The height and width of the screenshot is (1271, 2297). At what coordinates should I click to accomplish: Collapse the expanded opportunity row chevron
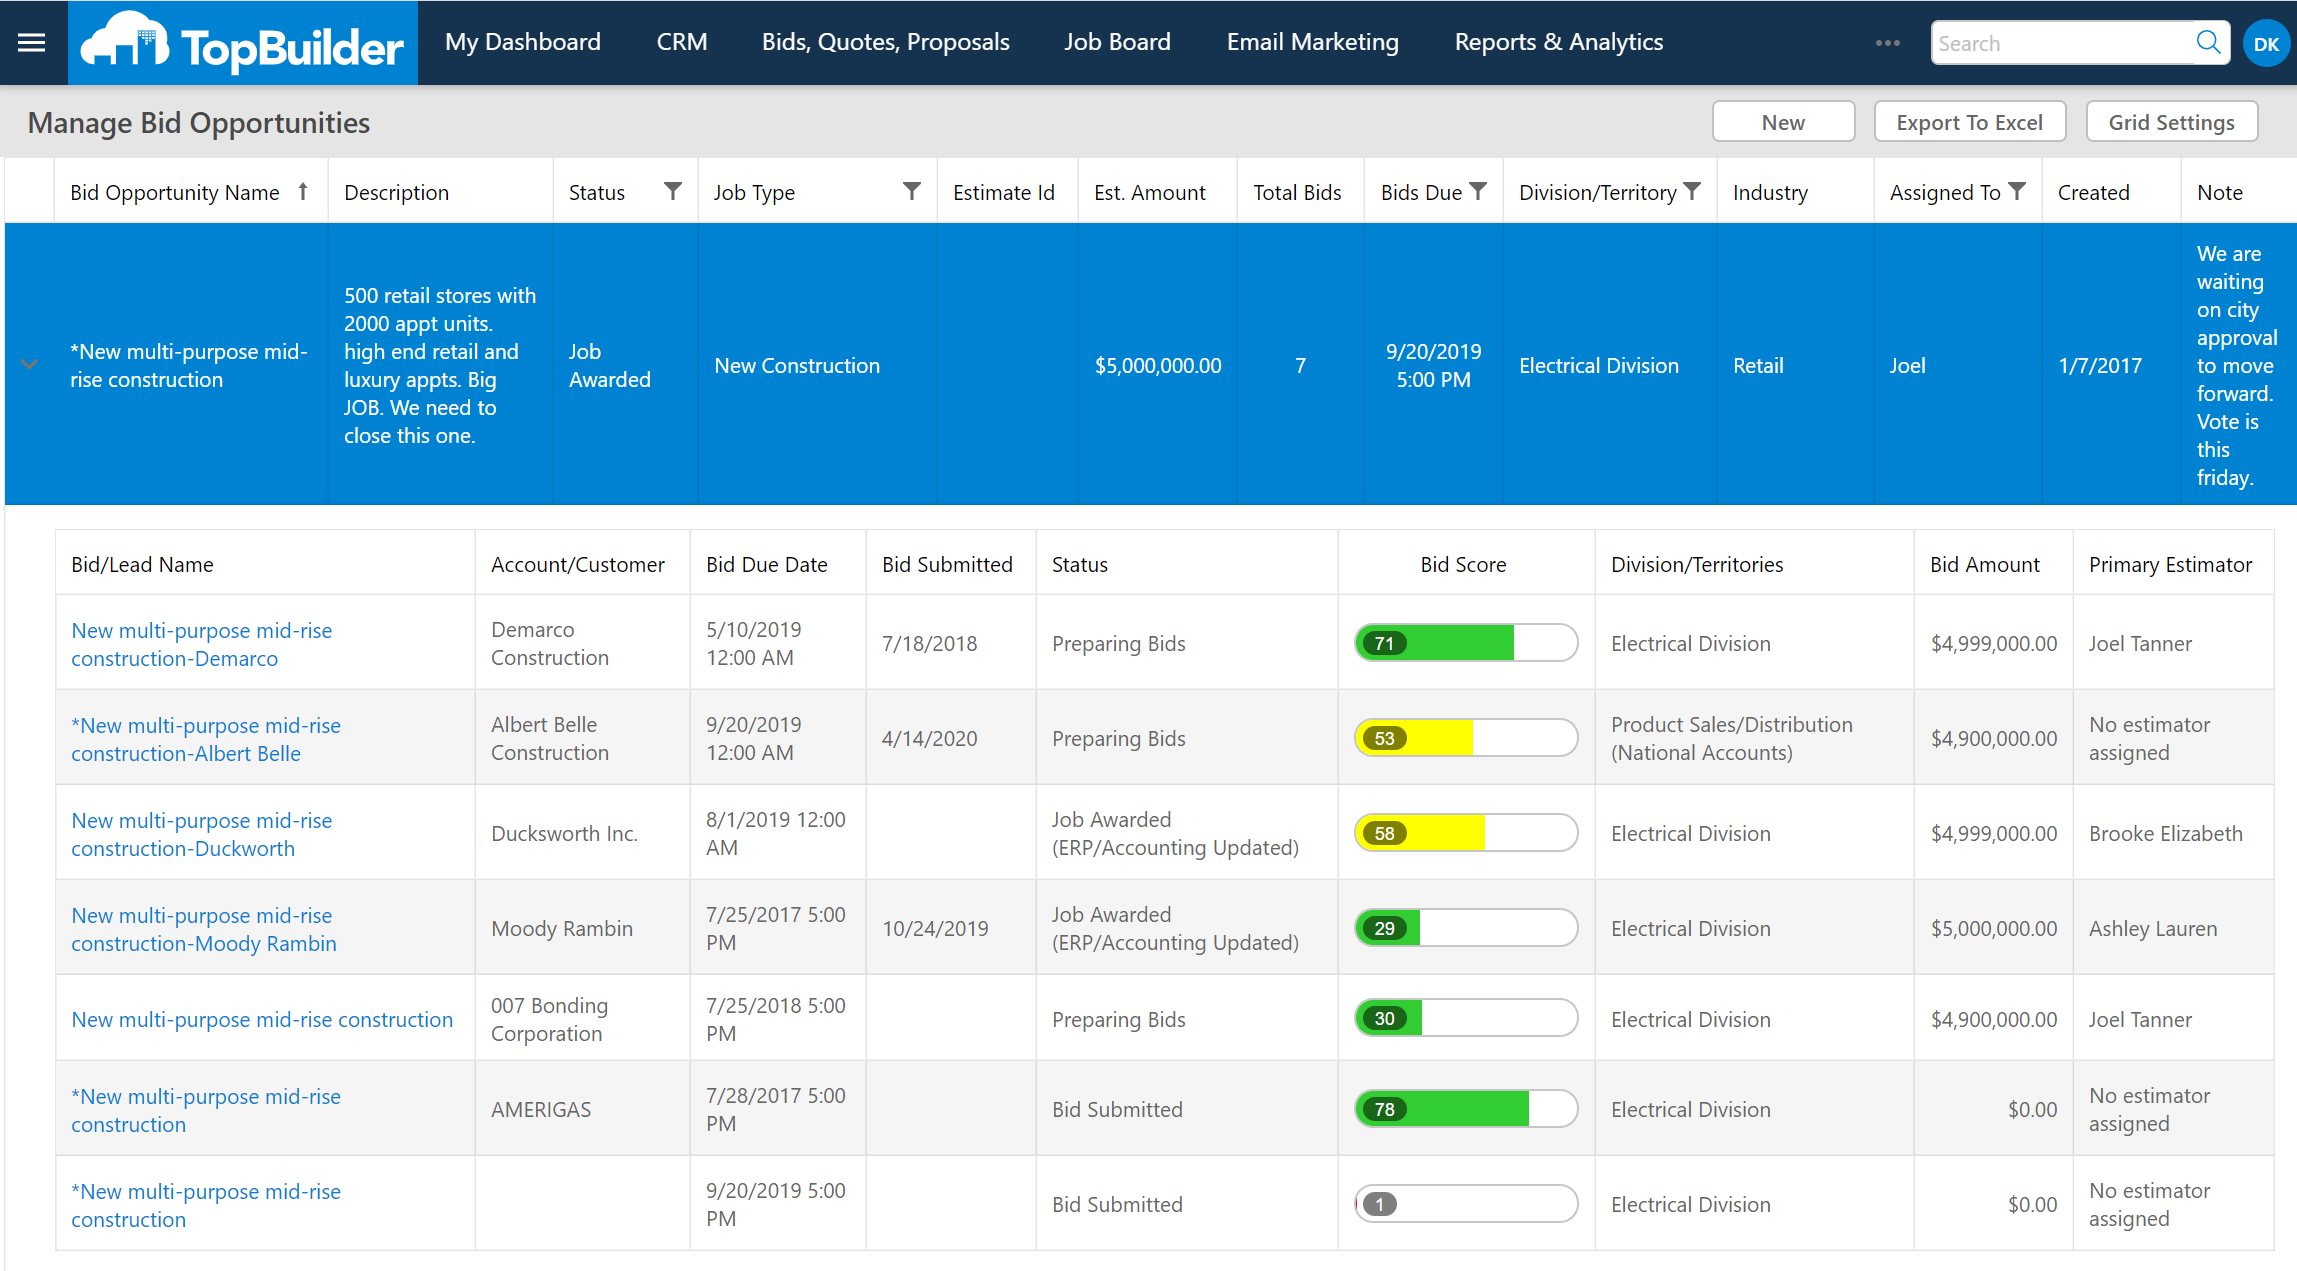coord(30,365)
